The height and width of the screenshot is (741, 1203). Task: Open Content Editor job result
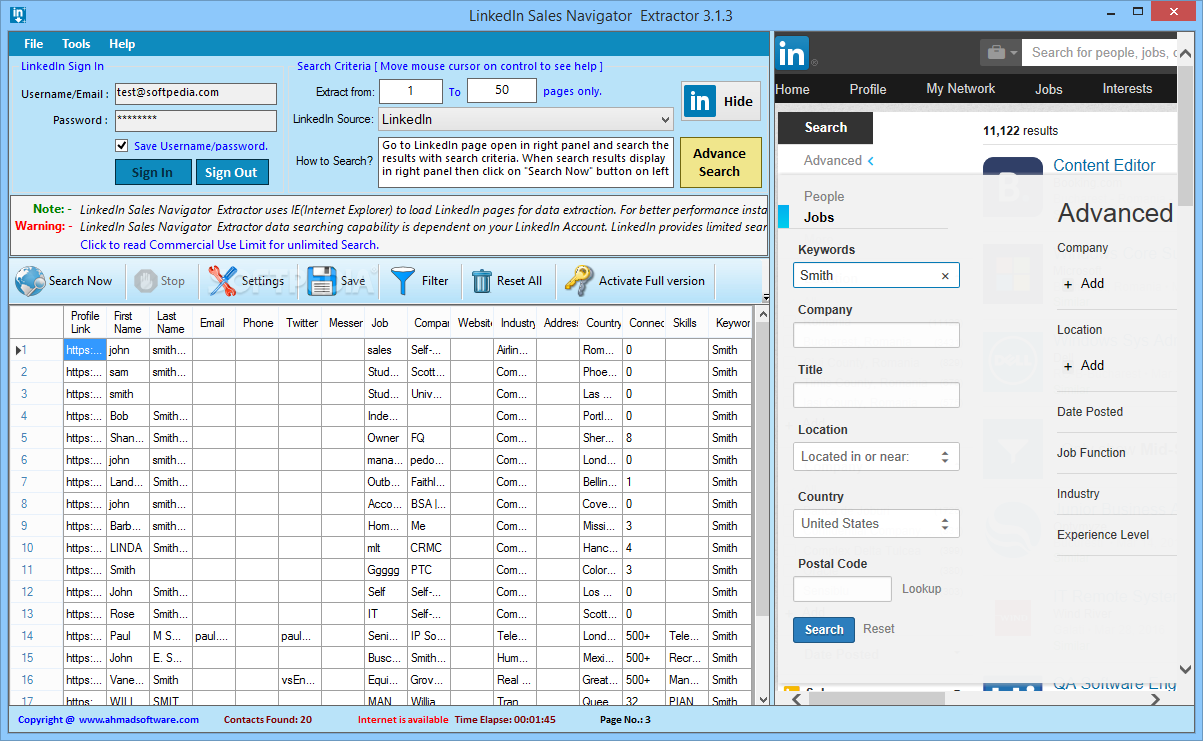[x=1104, y=166]
